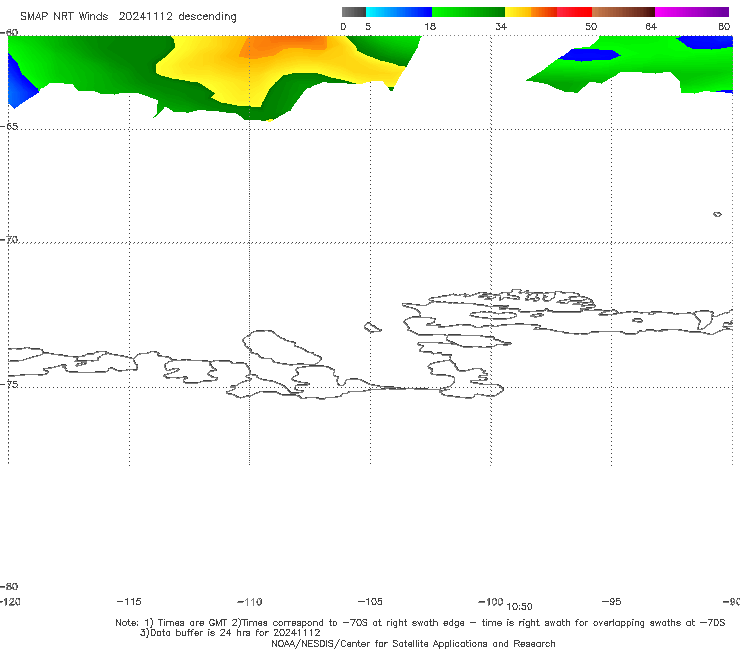This screenshot has height=650, width=740.
Task: Click the orange high-wind area at the map top
Action: 283,46
